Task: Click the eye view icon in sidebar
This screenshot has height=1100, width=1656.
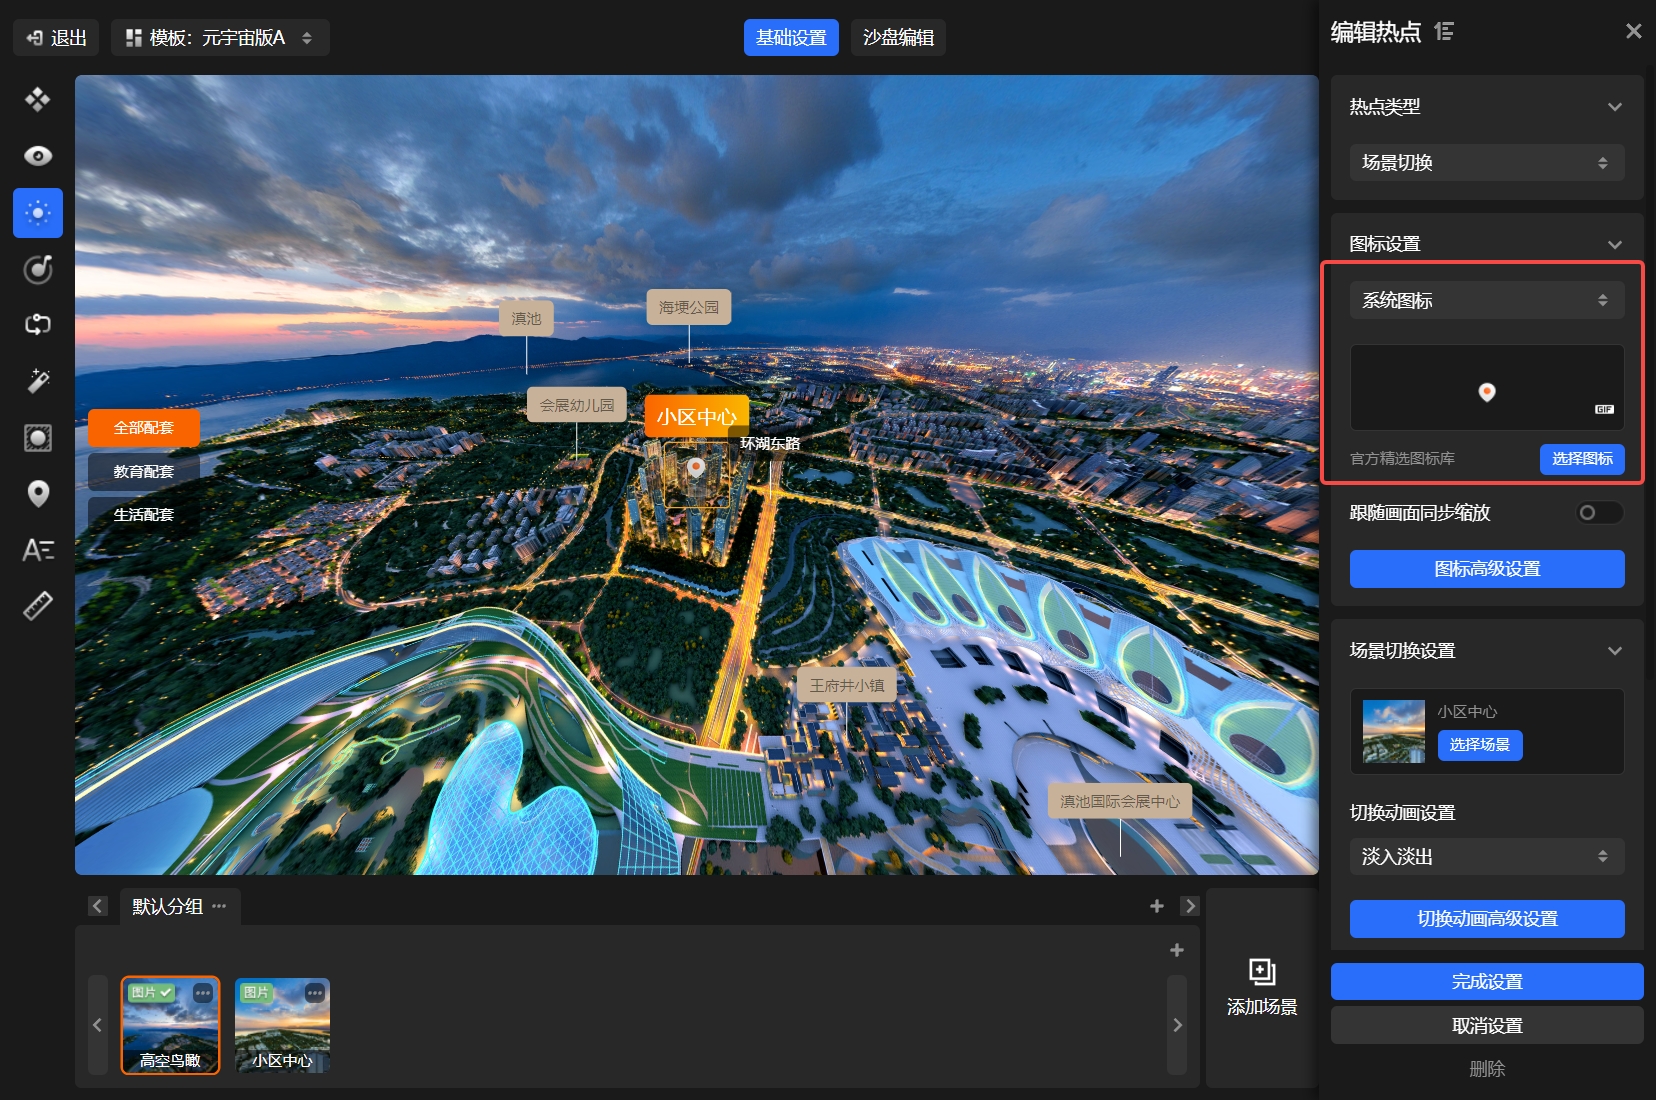Action: pyautogui.click(x=38, y=156)
